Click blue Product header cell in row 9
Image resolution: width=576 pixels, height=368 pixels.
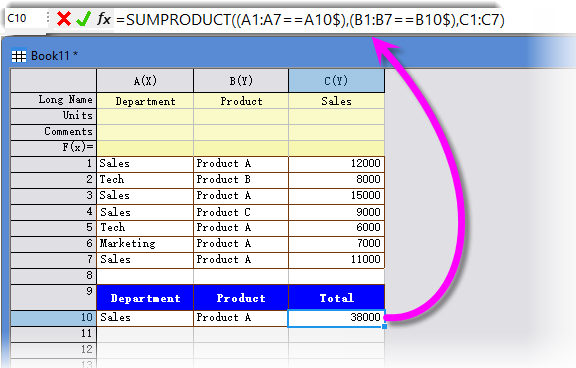click(x=241, y=297)
